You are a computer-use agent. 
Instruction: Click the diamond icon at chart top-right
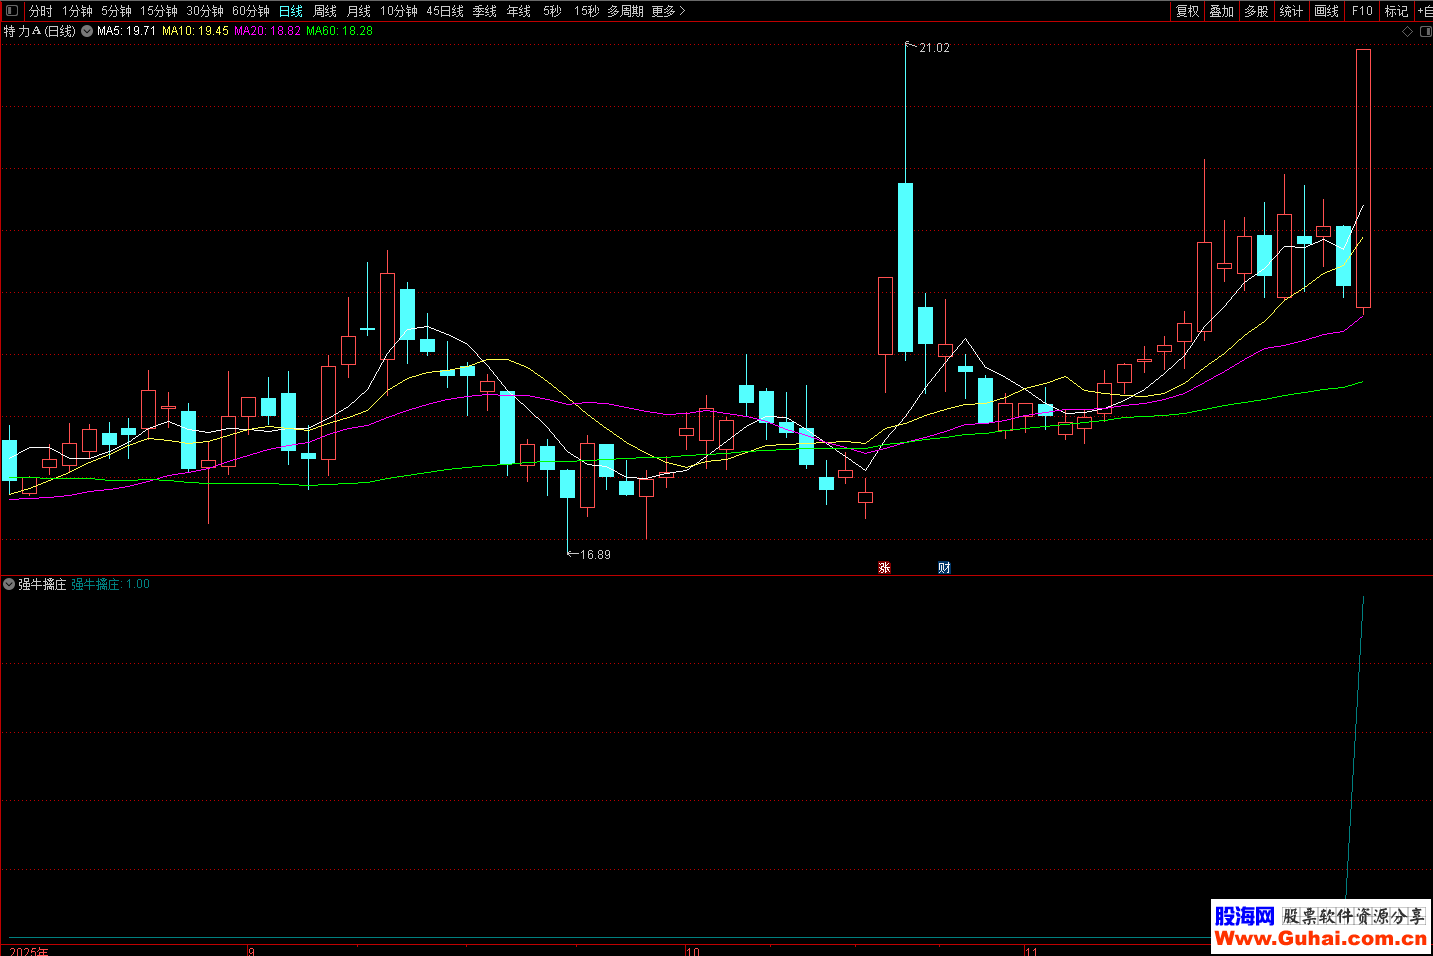(x=1407, y=31)
